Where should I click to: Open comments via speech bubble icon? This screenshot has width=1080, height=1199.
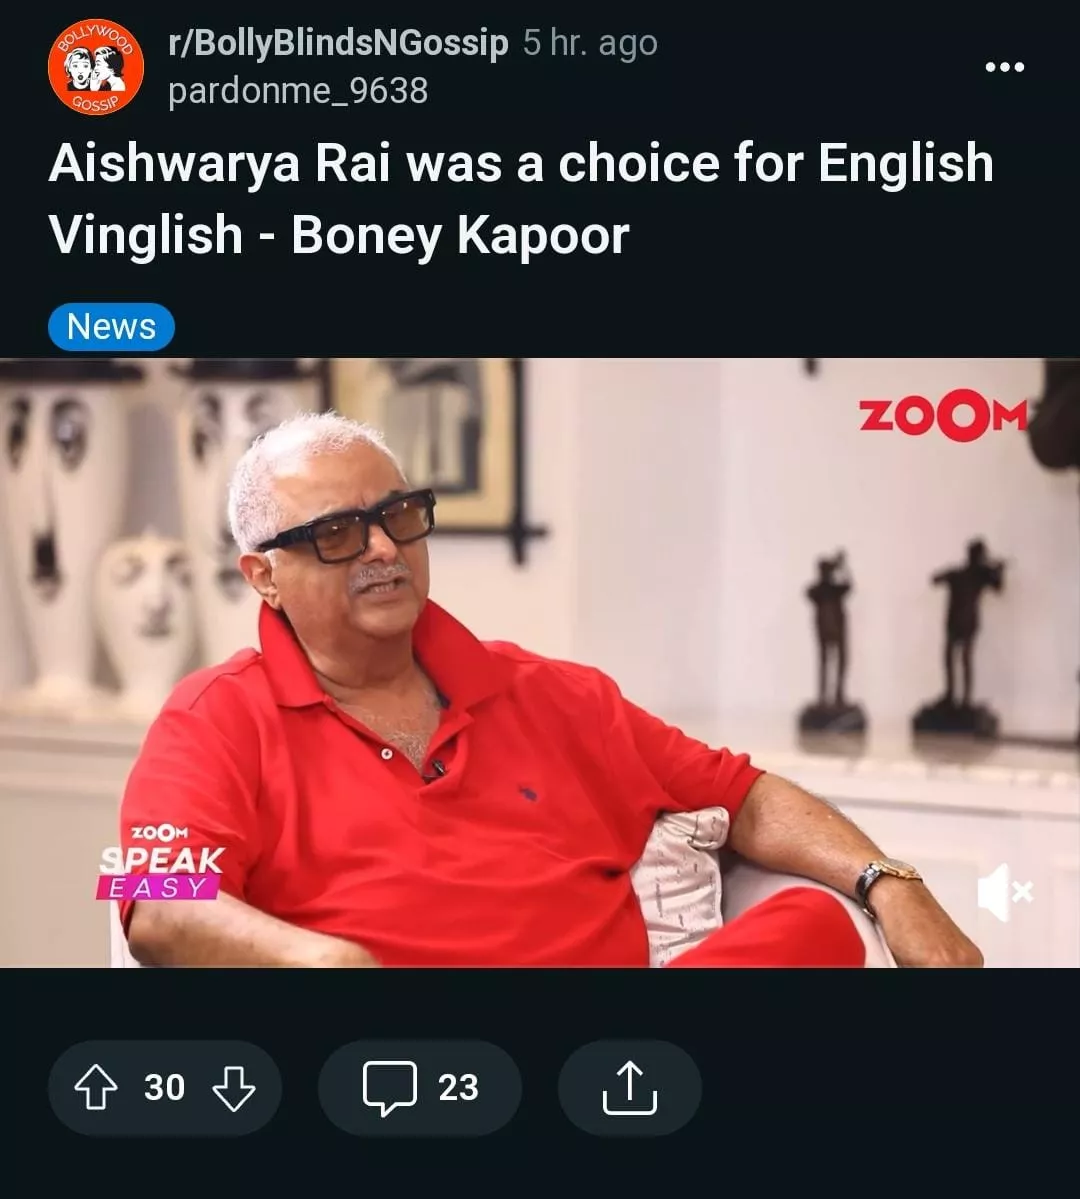389,1087
